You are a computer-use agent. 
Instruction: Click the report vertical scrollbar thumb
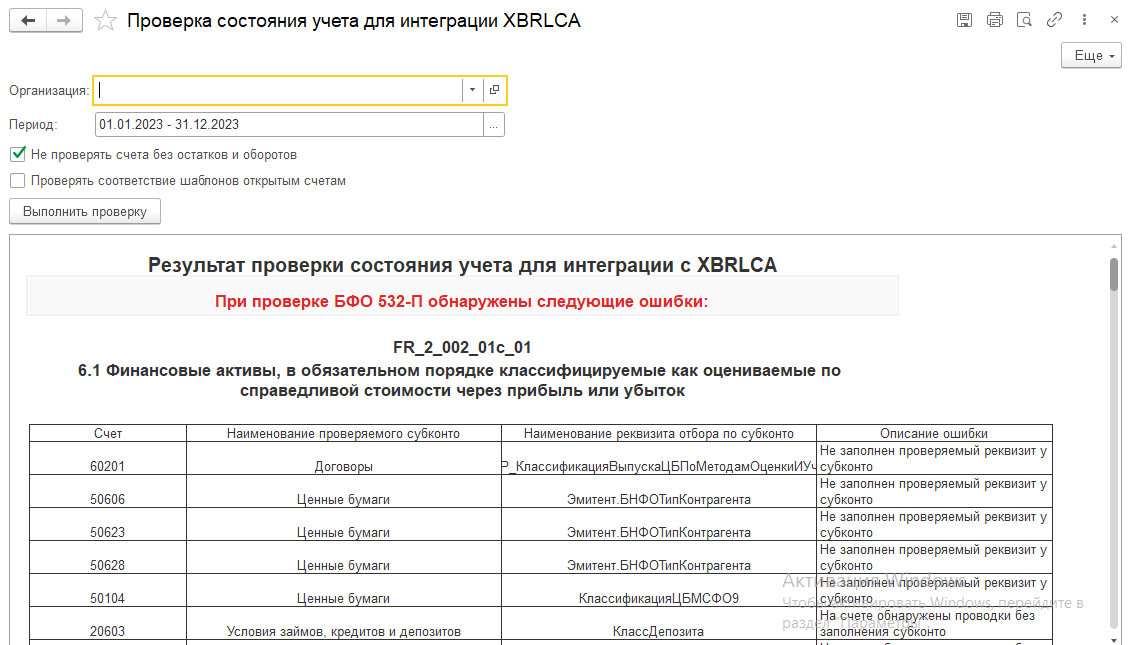click(x=1114, y=274)
